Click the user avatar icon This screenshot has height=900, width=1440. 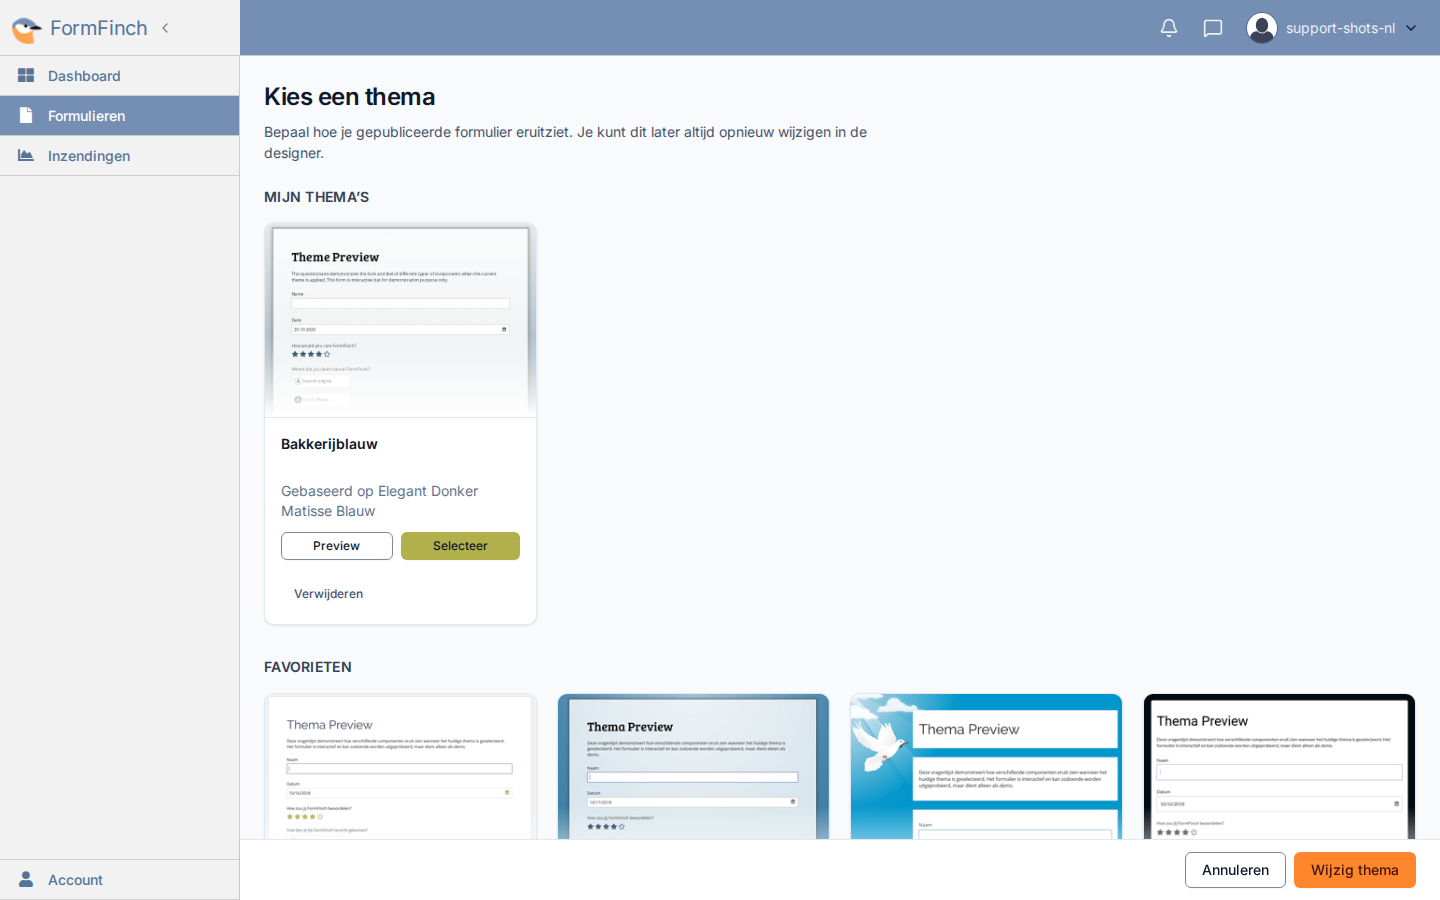pos(1262,28)
